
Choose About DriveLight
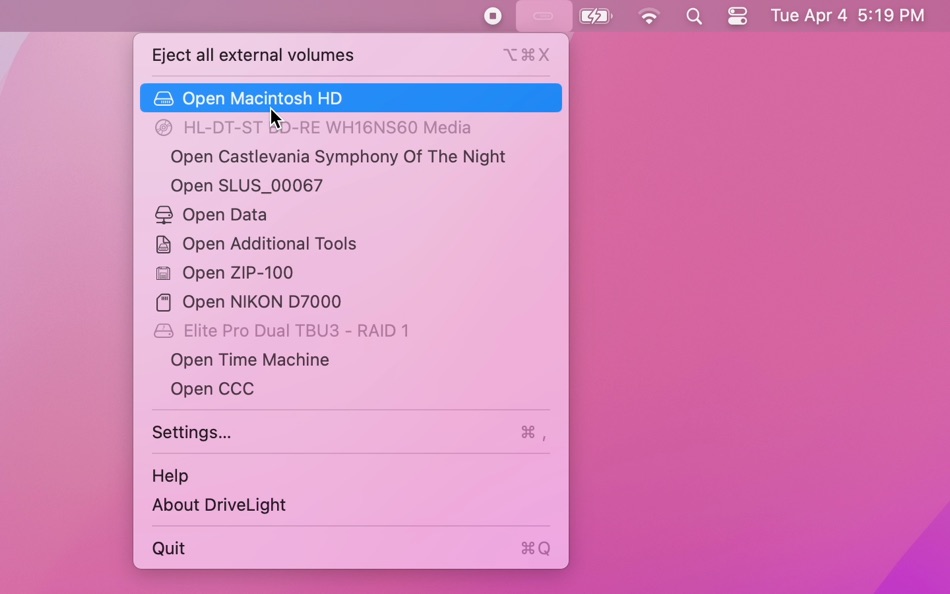pos(351,505)
